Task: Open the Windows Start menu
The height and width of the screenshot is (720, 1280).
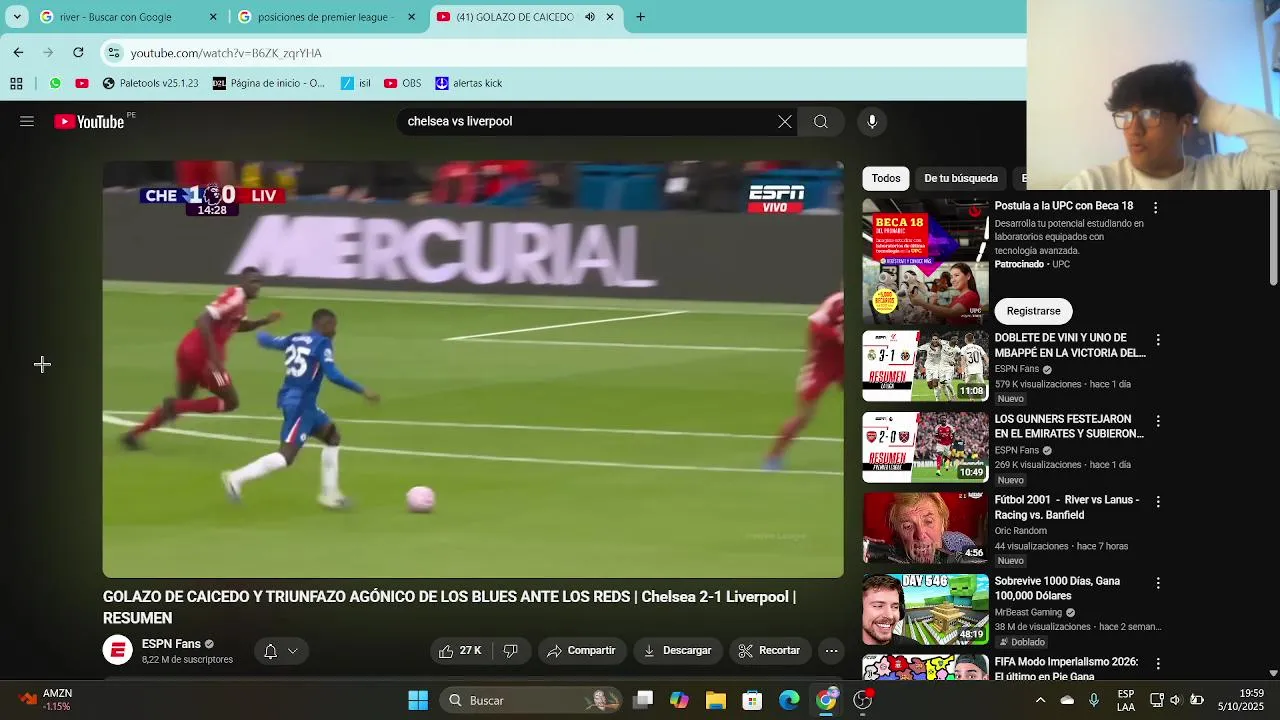Action: pos(418,700)
